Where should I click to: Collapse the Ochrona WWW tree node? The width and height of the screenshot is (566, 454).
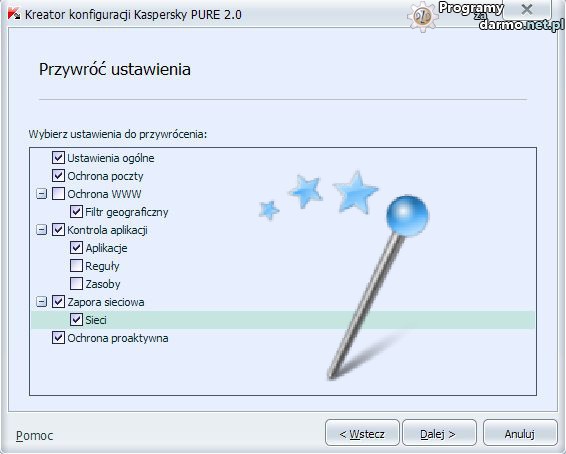coord(42,194)
